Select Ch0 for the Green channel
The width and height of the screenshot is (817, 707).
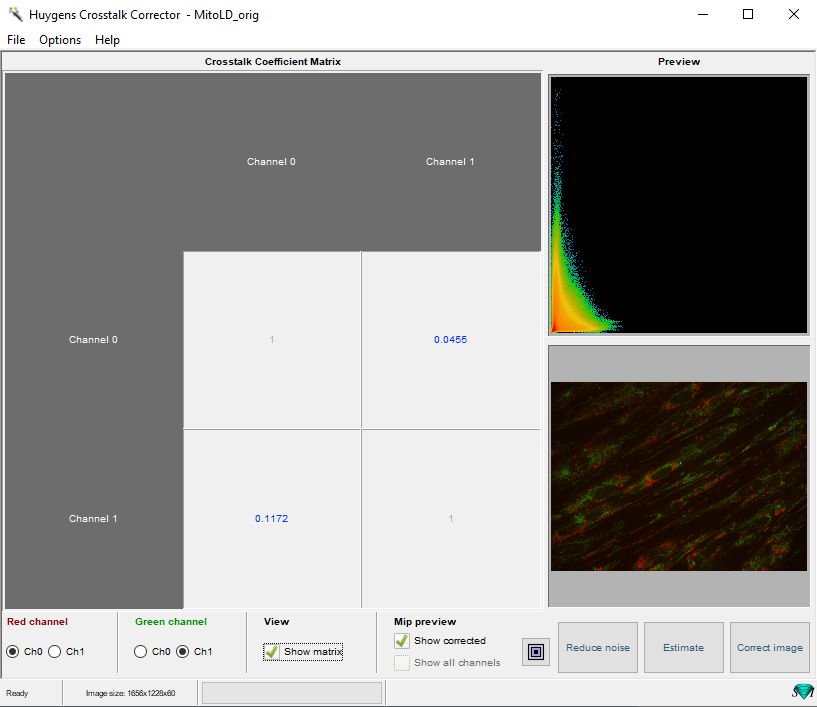pos(141,652)
